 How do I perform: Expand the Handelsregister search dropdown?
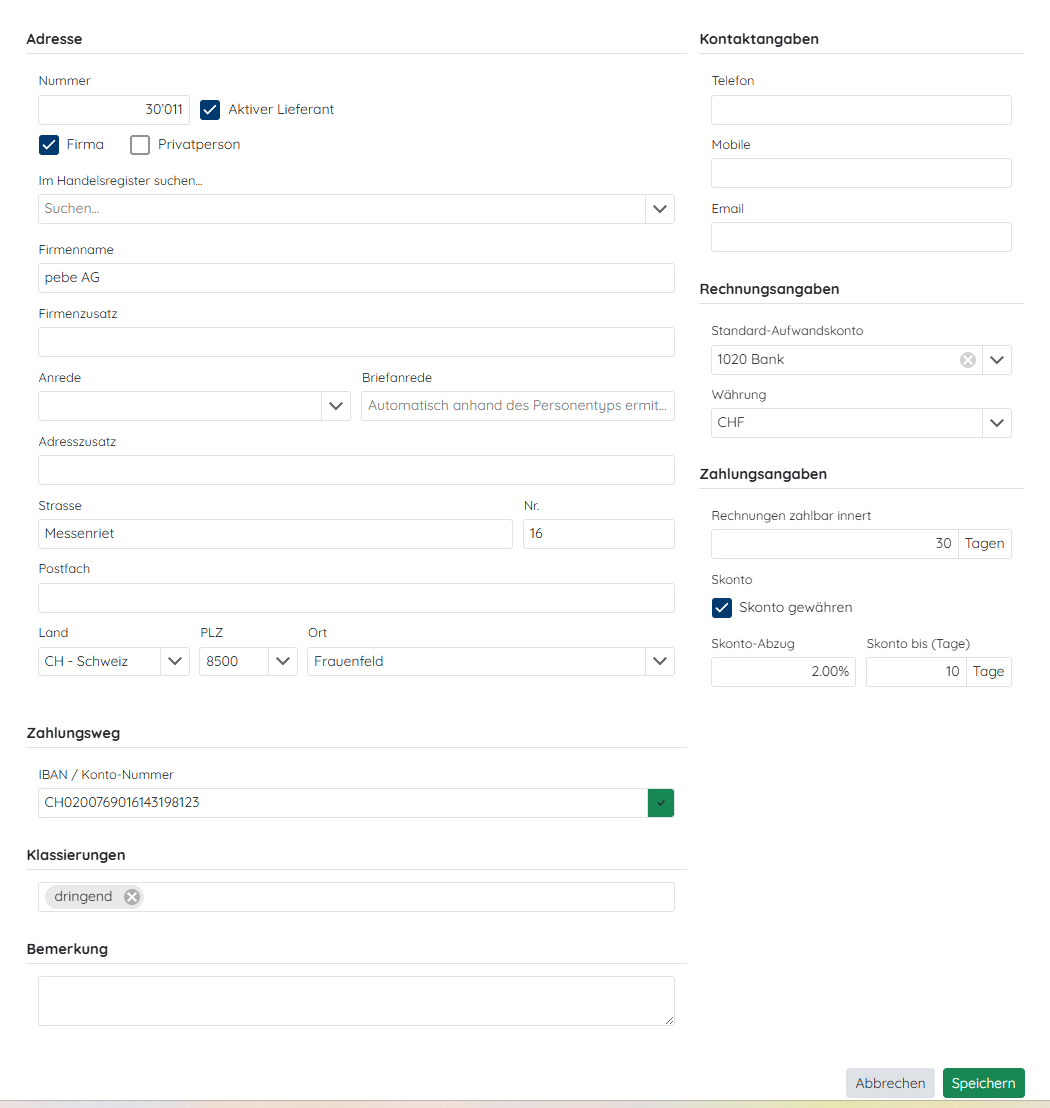[660, 209]
